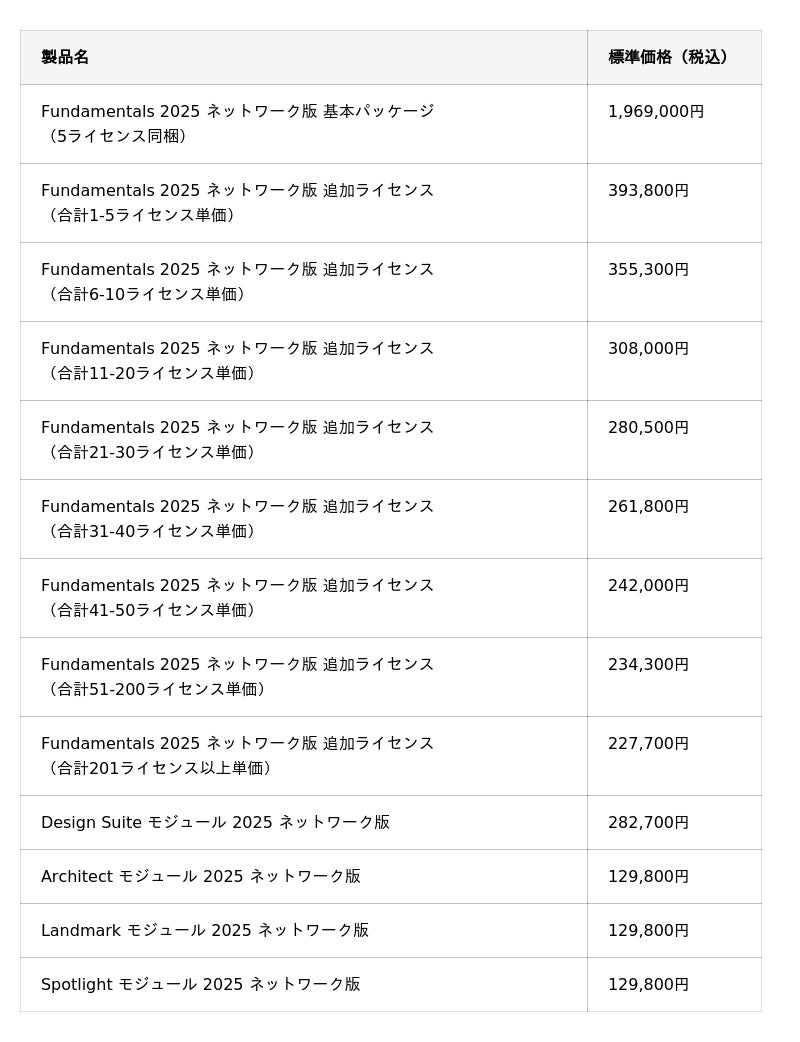
Task: Select the 合計6-10ライセンス単価 product row
Action: pos(237,281)
